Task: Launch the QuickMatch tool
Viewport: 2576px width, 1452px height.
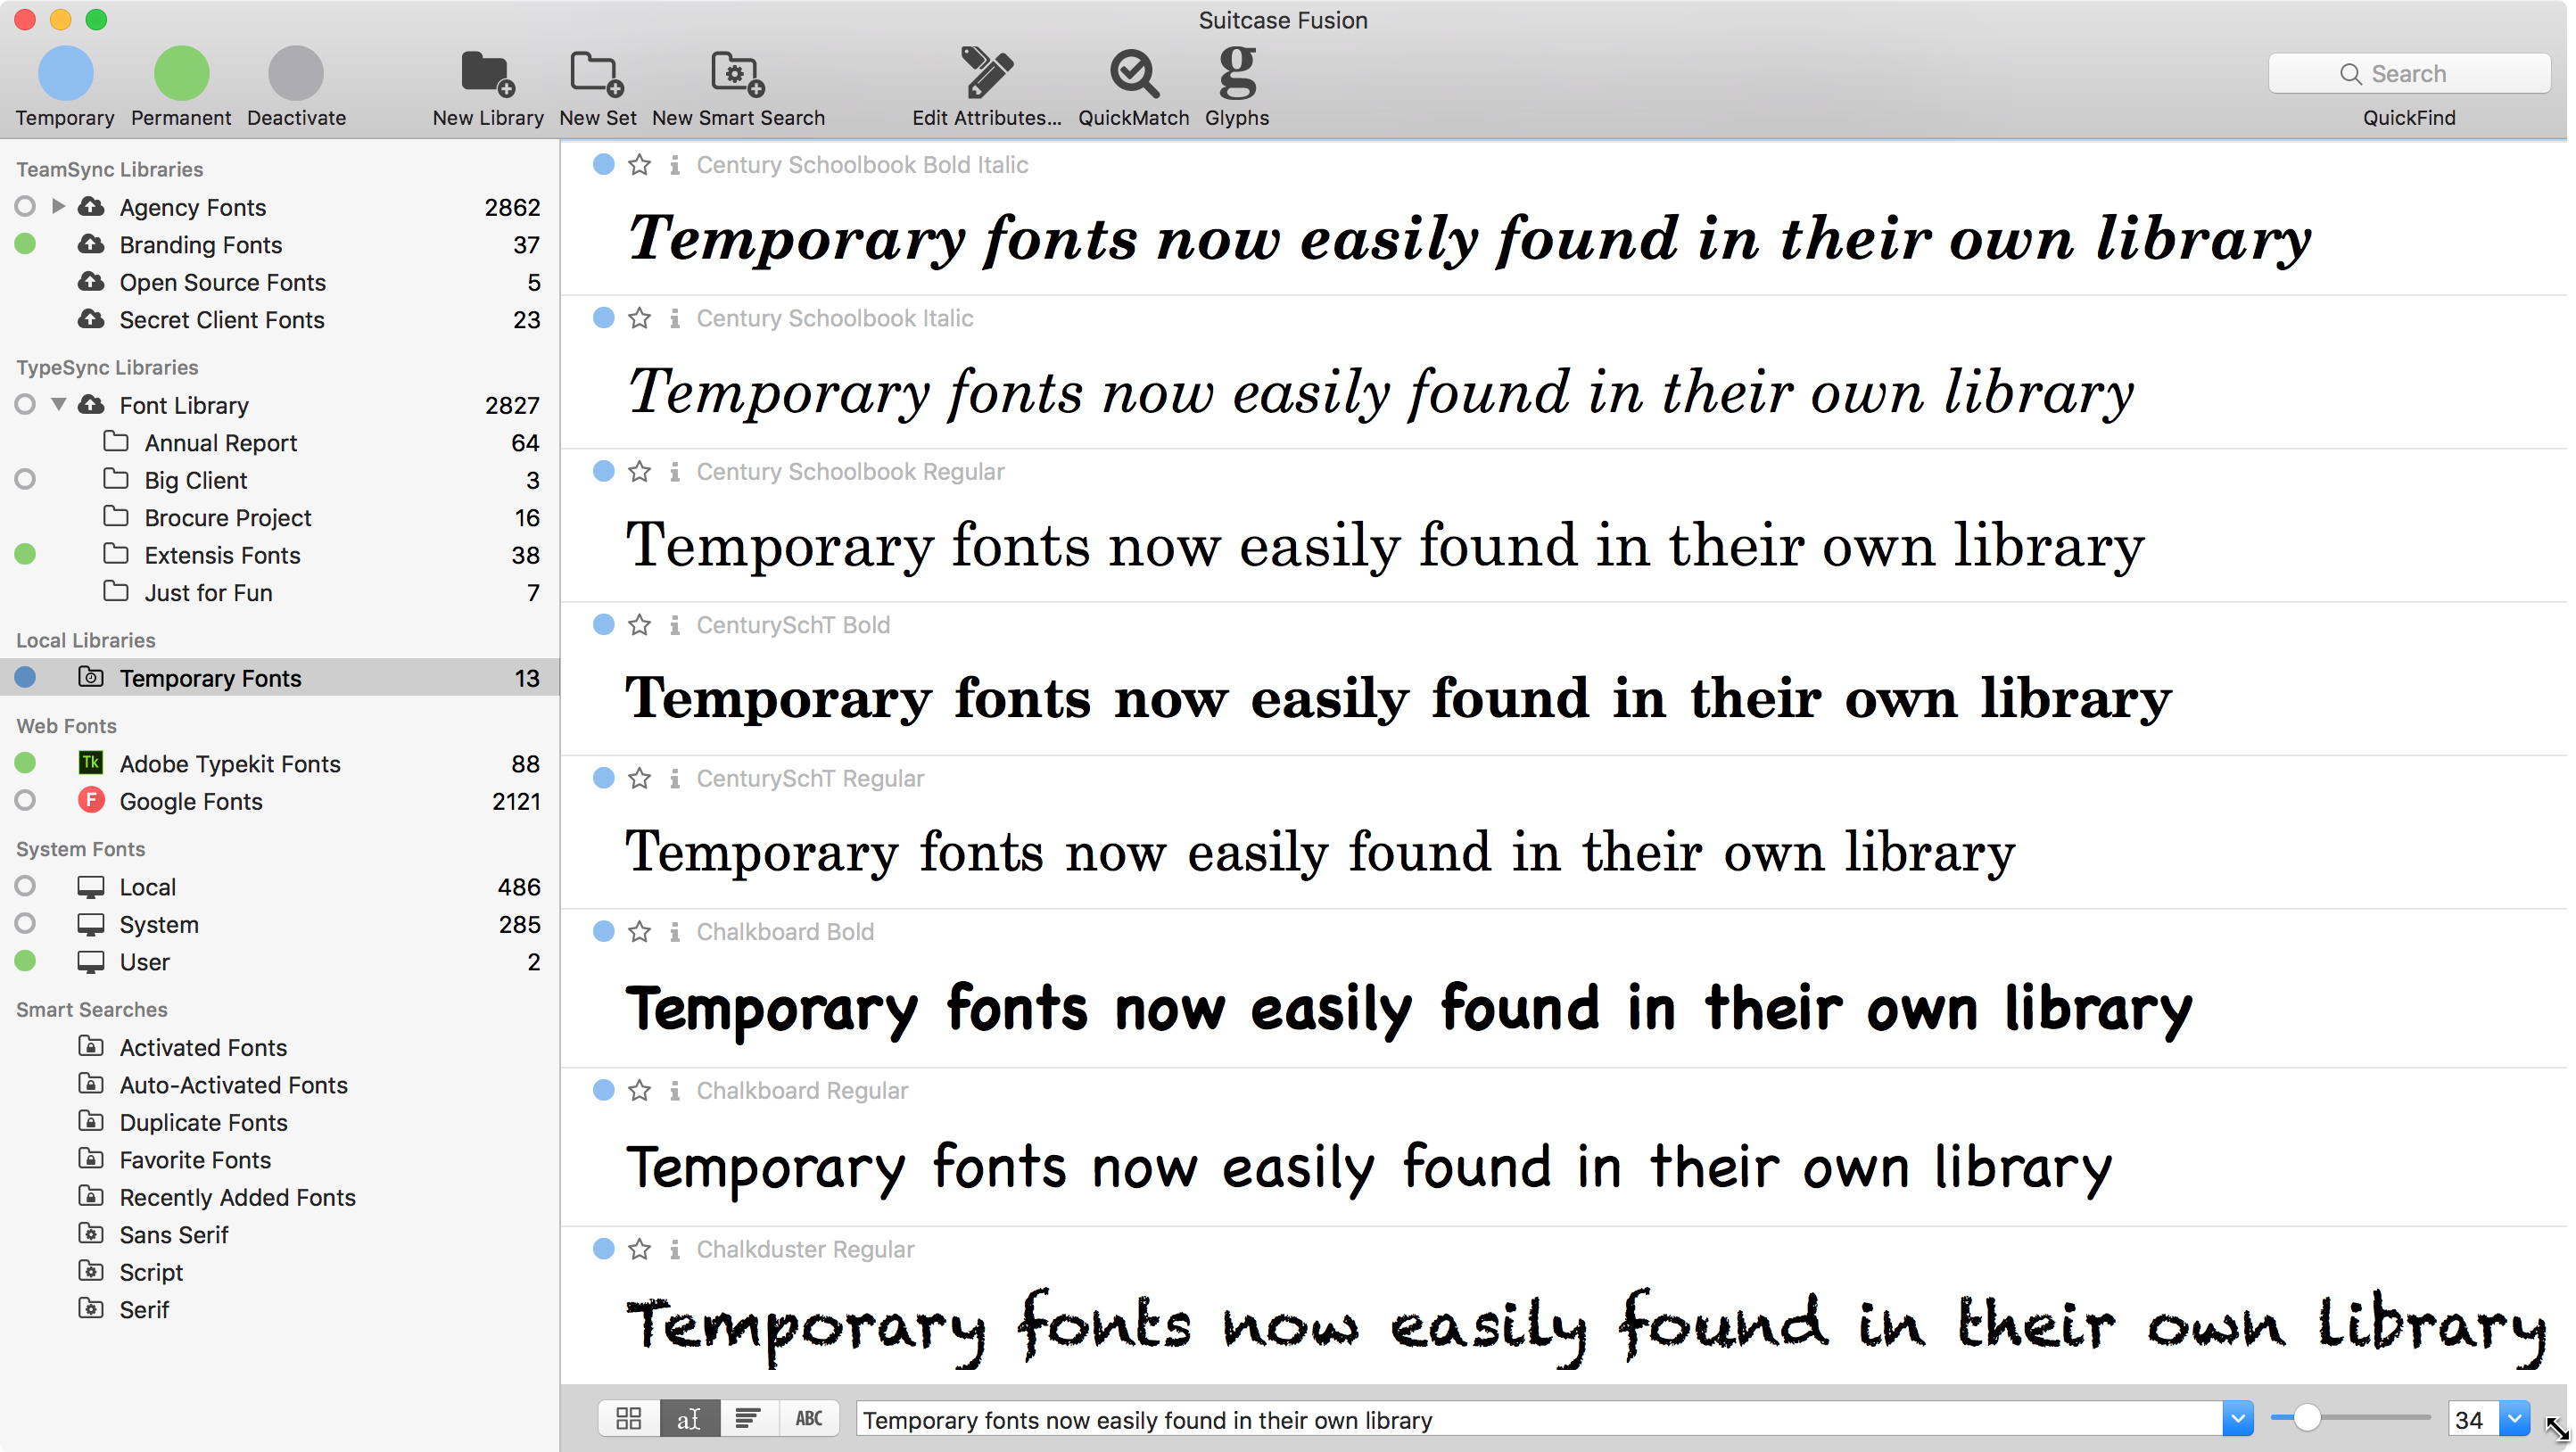Action: click(1132, 74)
